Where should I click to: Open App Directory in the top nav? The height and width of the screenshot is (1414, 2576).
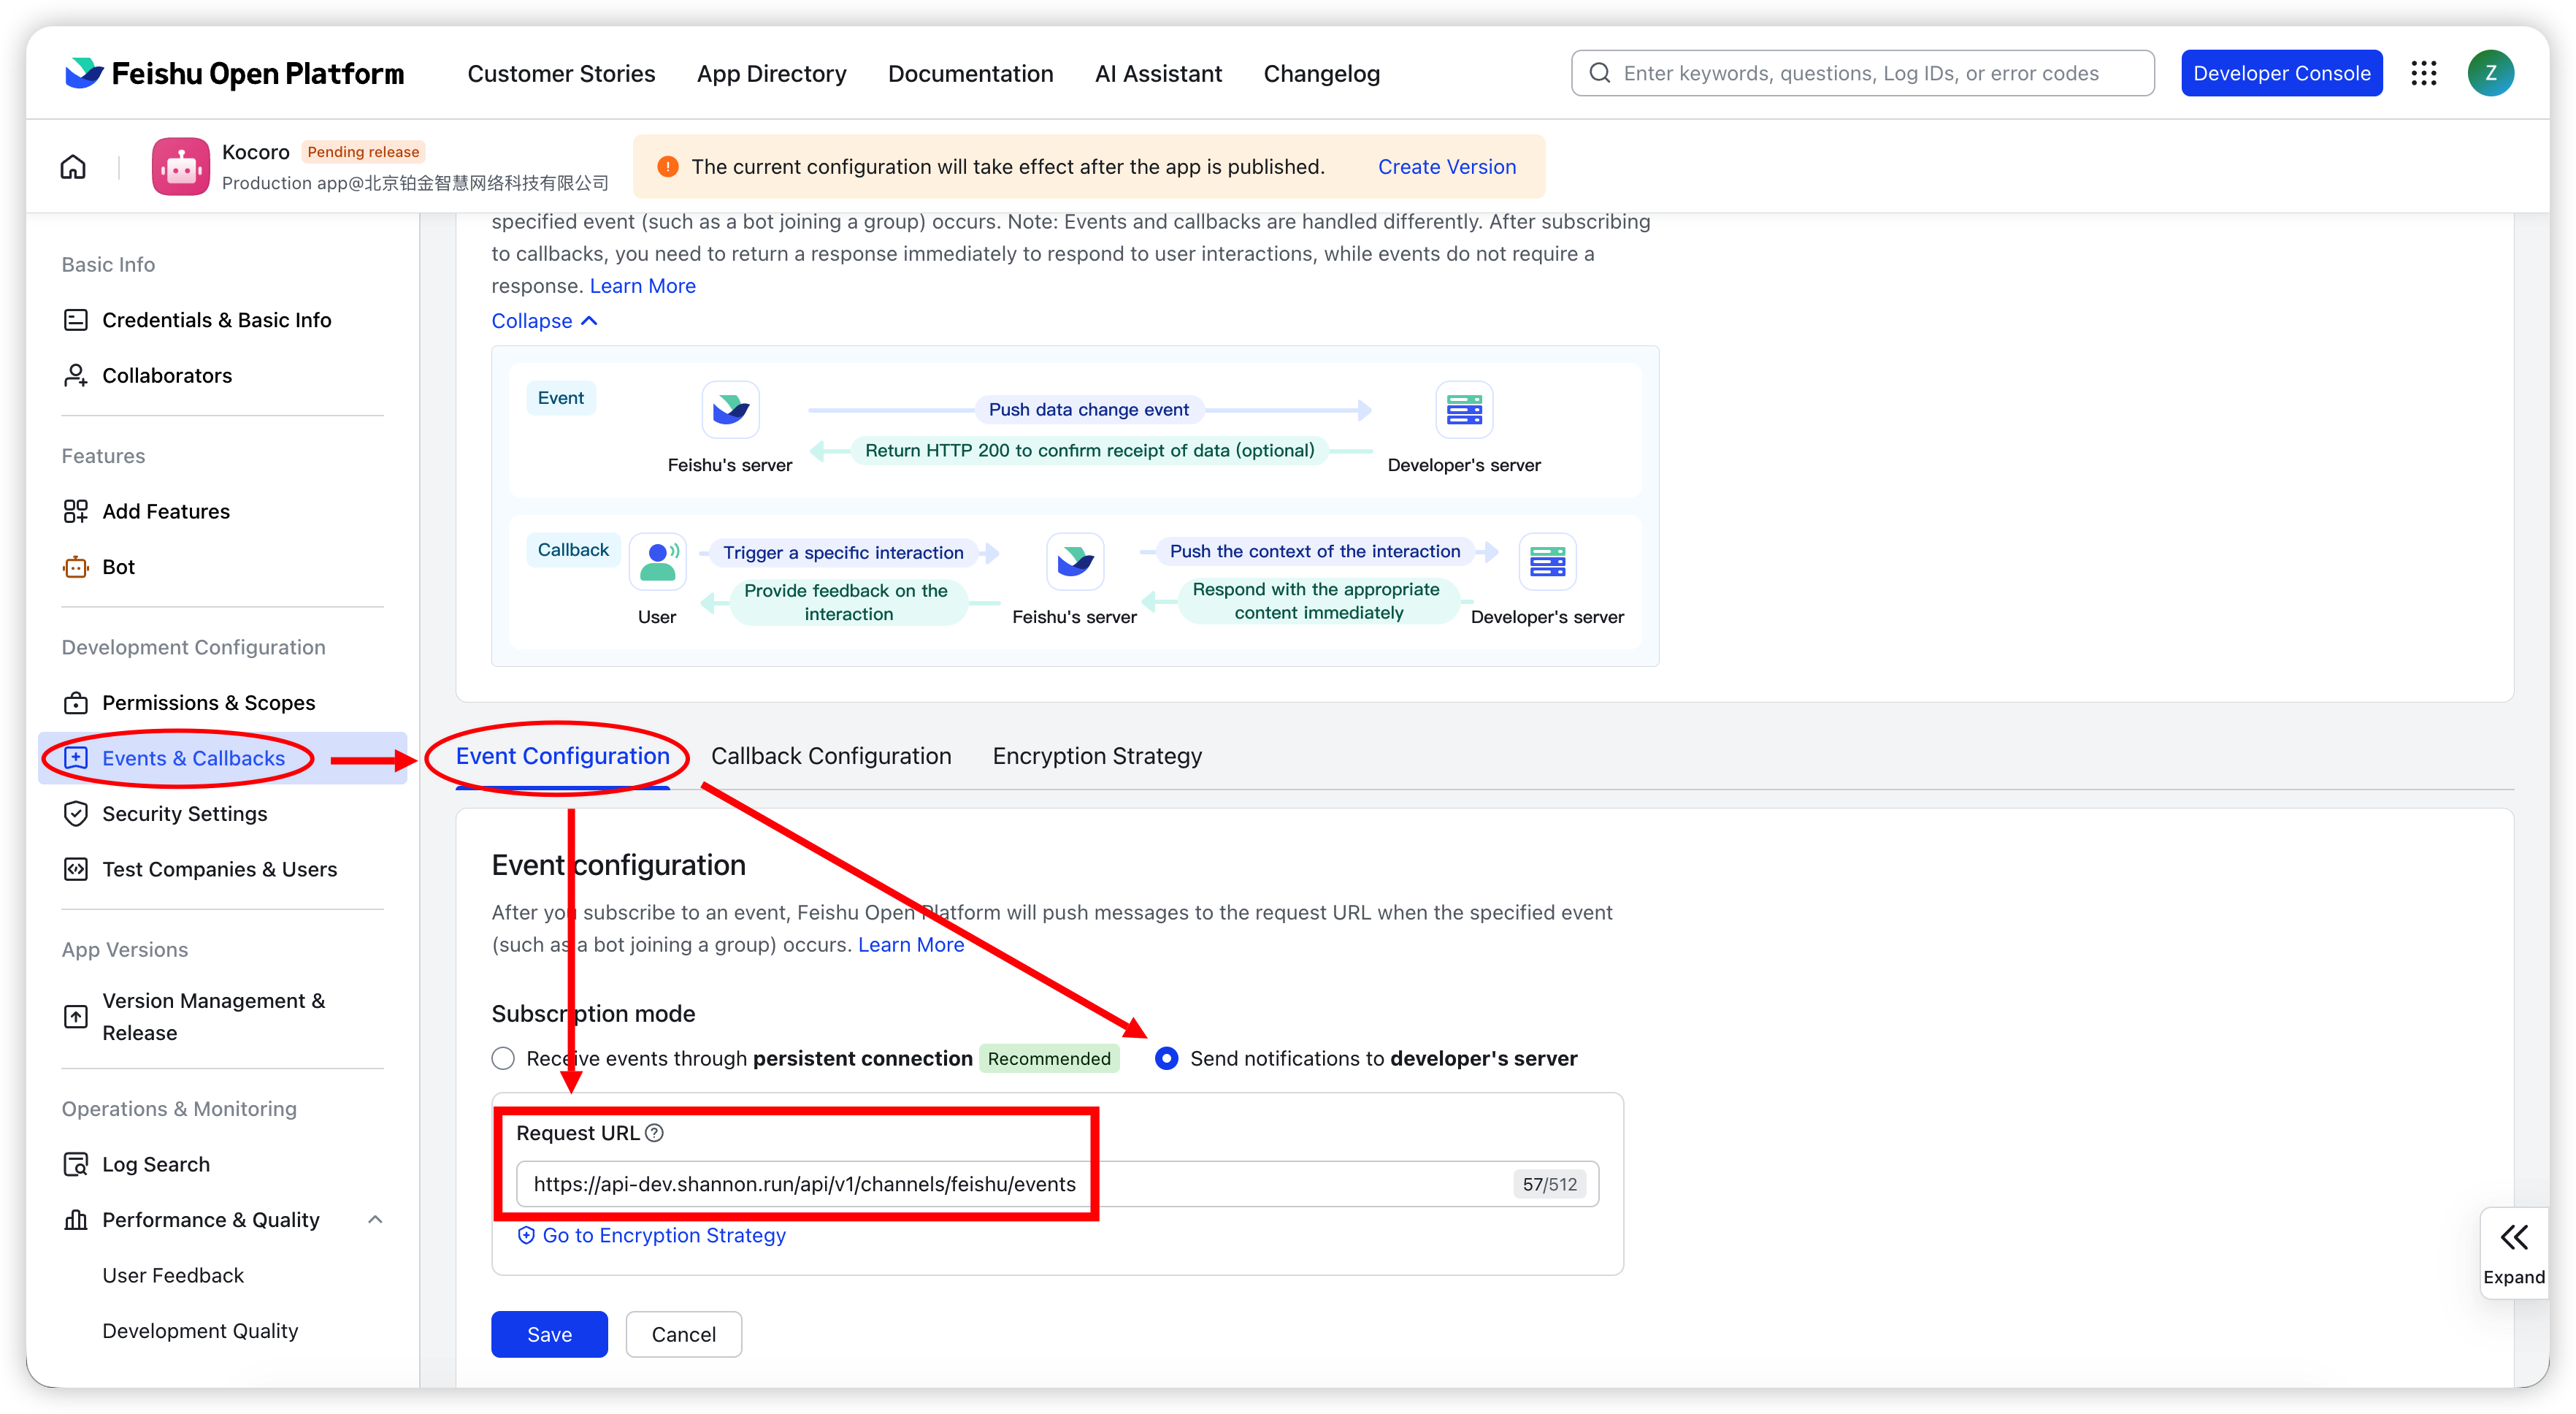(x=771, y=73)
